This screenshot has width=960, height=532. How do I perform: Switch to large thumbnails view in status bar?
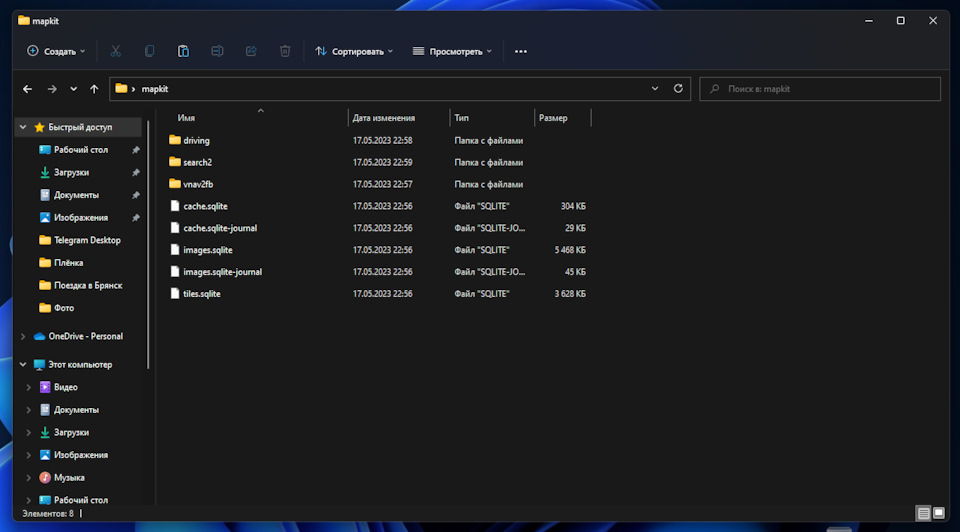click(939, 513)
